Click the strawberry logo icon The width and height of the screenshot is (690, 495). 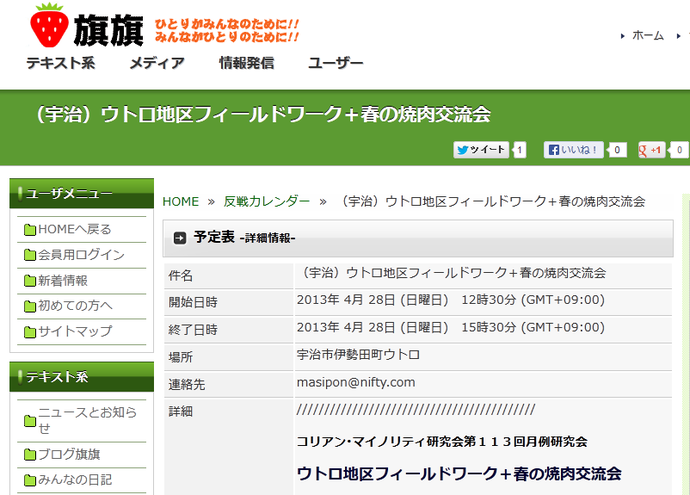(49, 25)
